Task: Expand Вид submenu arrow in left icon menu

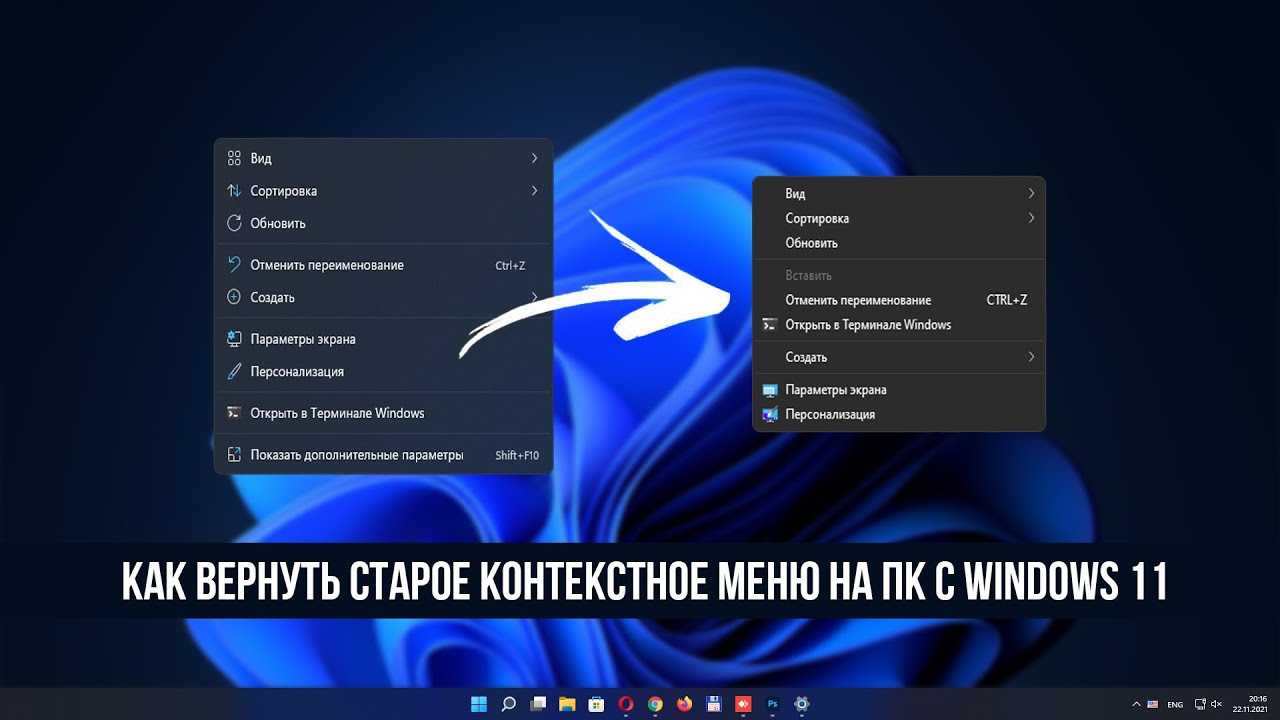Action: [x=535, y=158]
